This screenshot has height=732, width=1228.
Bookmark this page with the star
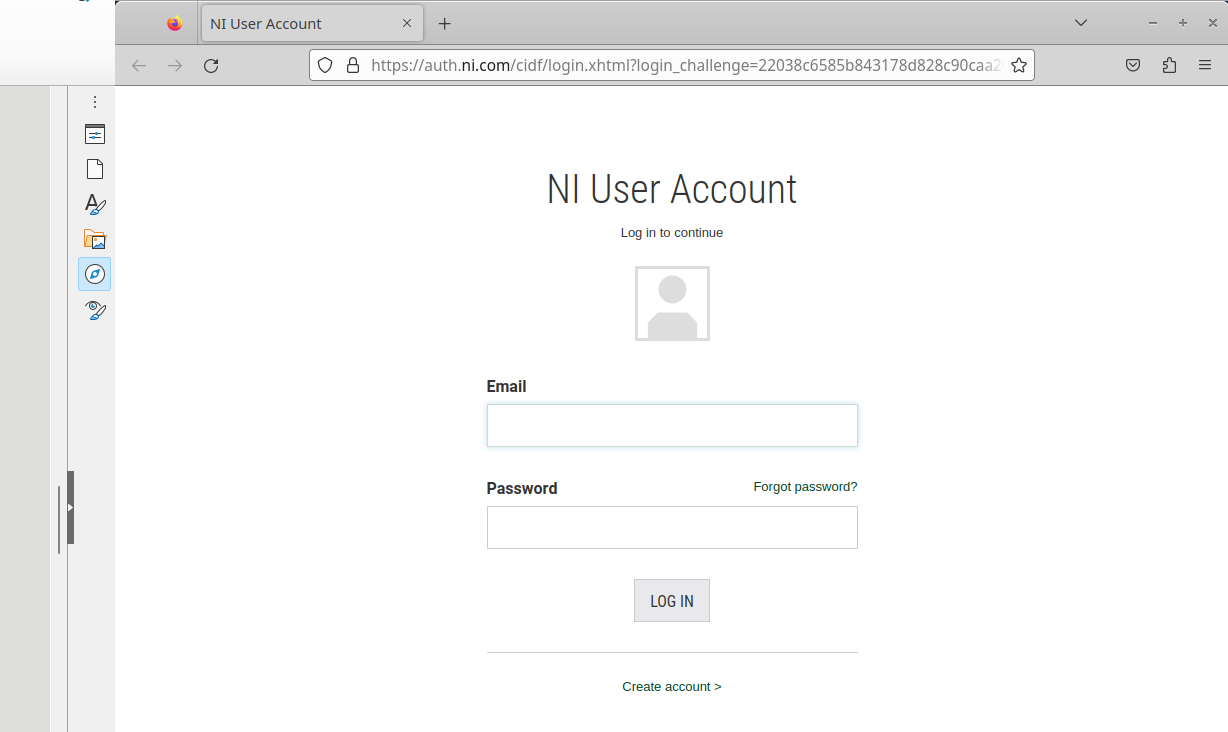coord(1019,65)
